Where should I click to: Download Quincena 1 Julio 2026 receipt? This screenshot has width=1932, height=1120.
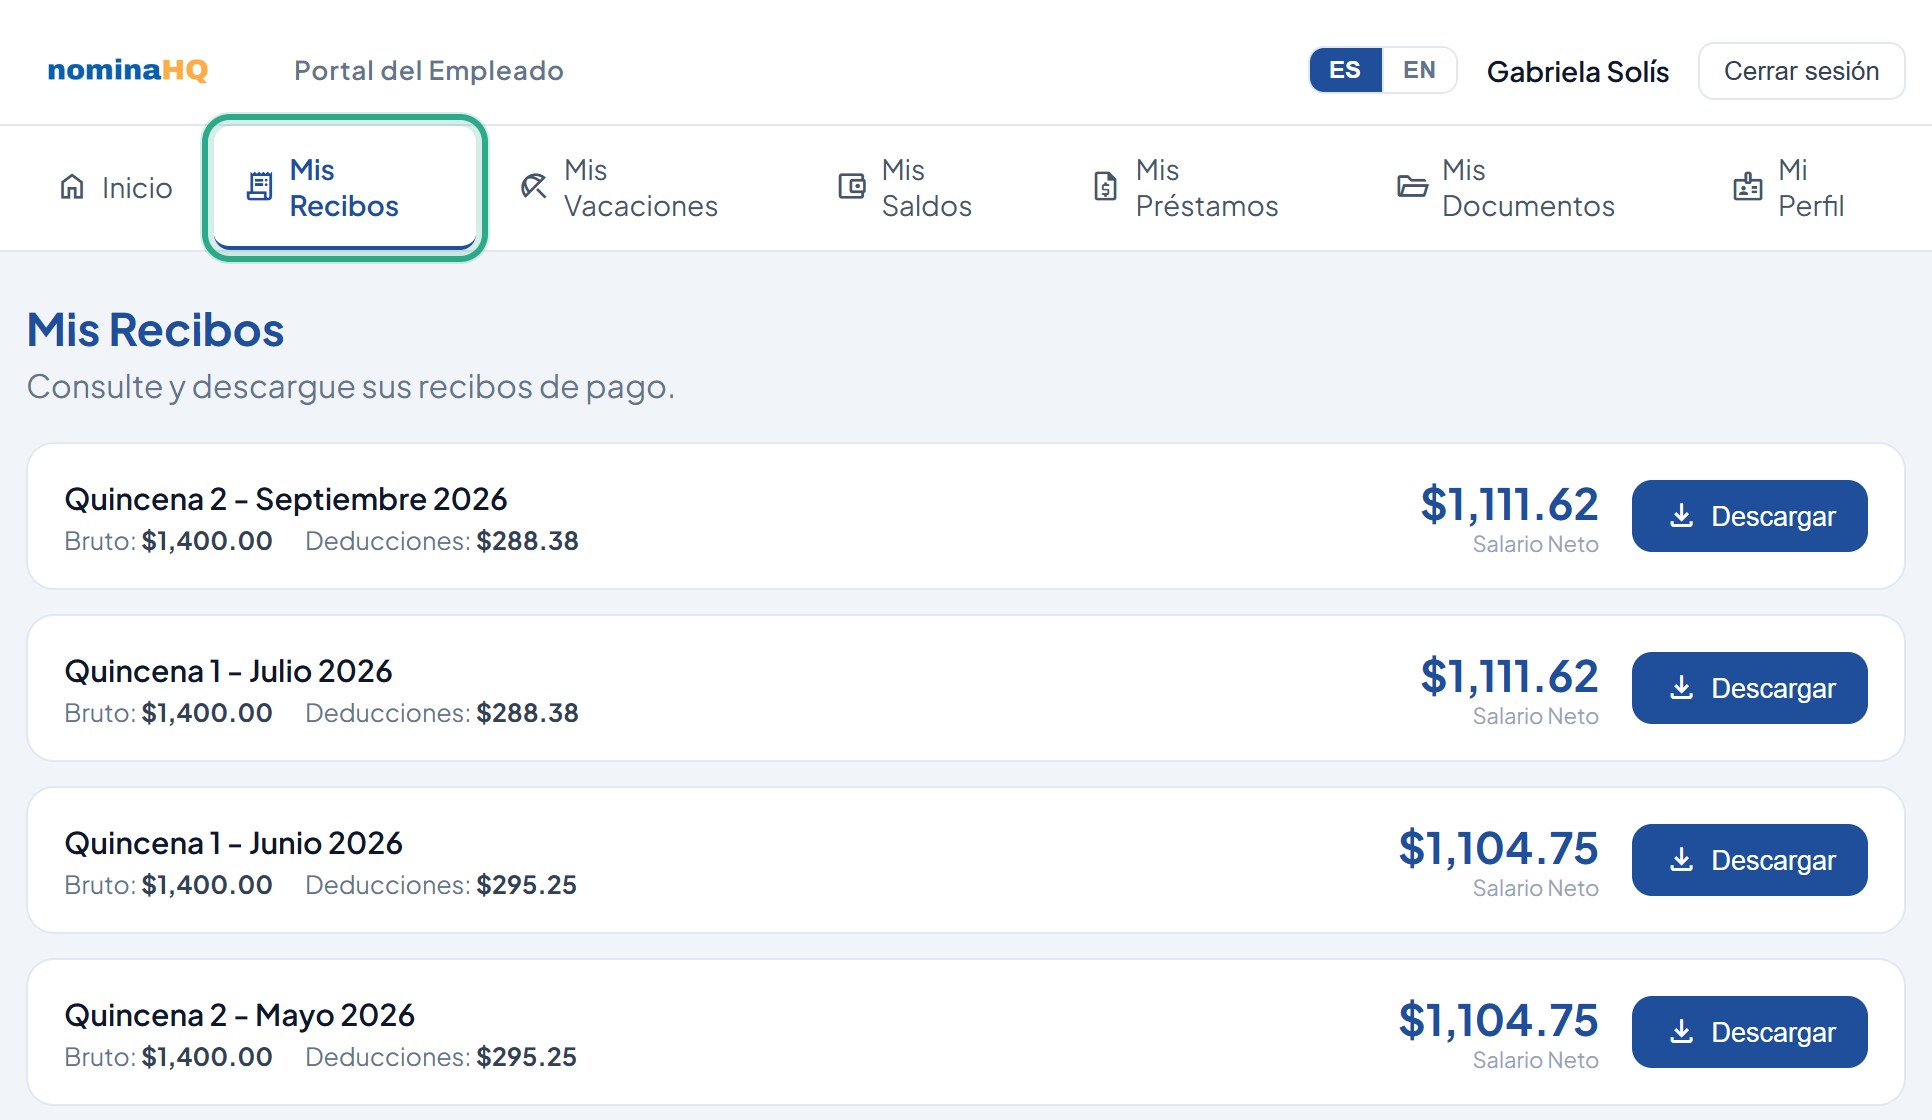tap(1750, 688)
